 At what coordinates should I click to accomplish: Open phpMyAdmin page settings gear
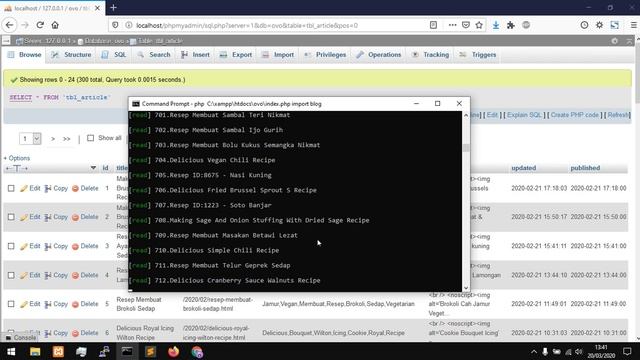tap(615, 41)
